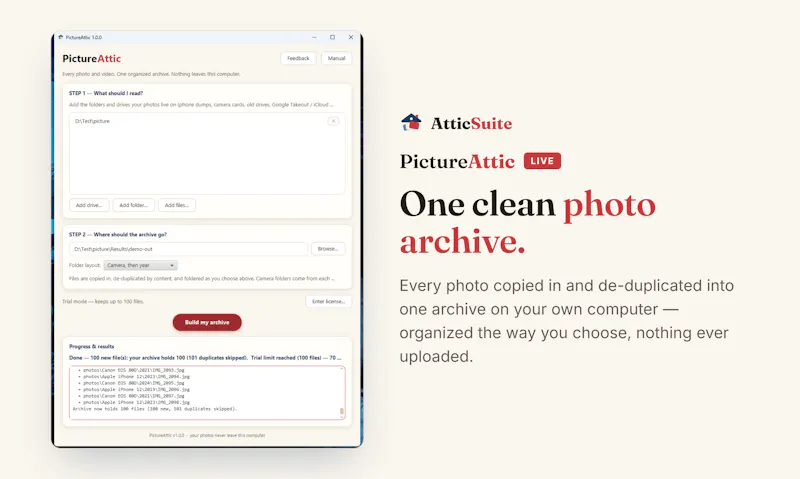Click the large PictureAttic product title
The image size is (800, 479).
tap(457, 161)
